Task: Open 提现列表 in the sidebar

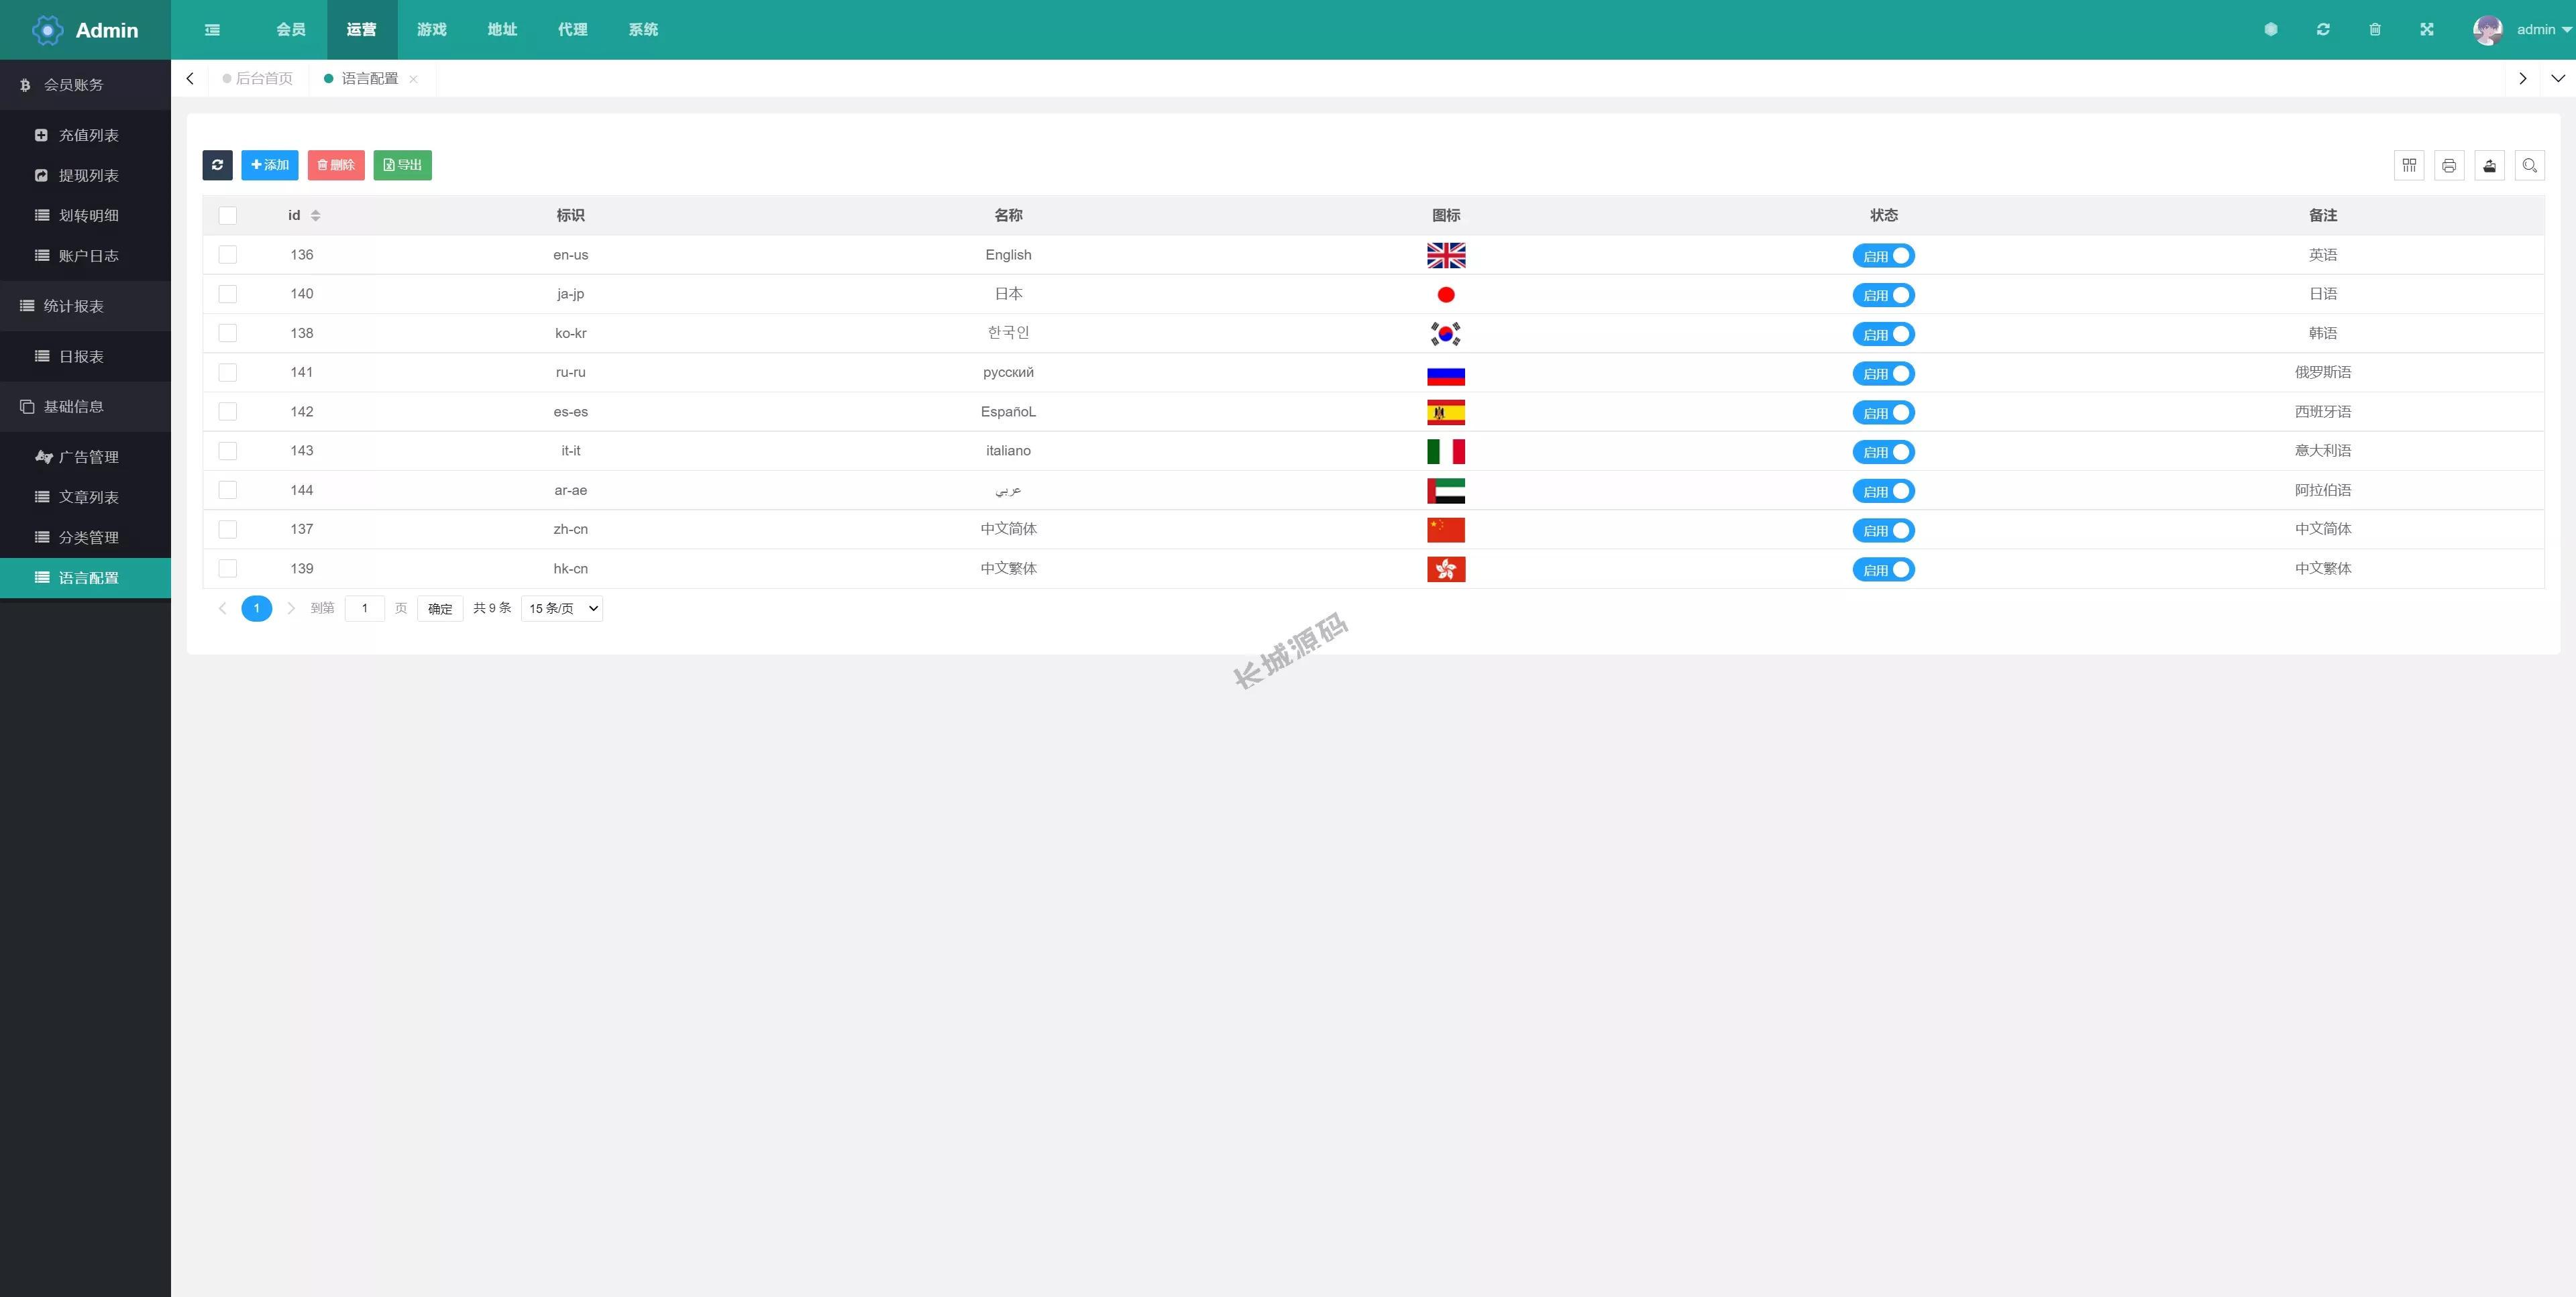Action: point(85,176)
